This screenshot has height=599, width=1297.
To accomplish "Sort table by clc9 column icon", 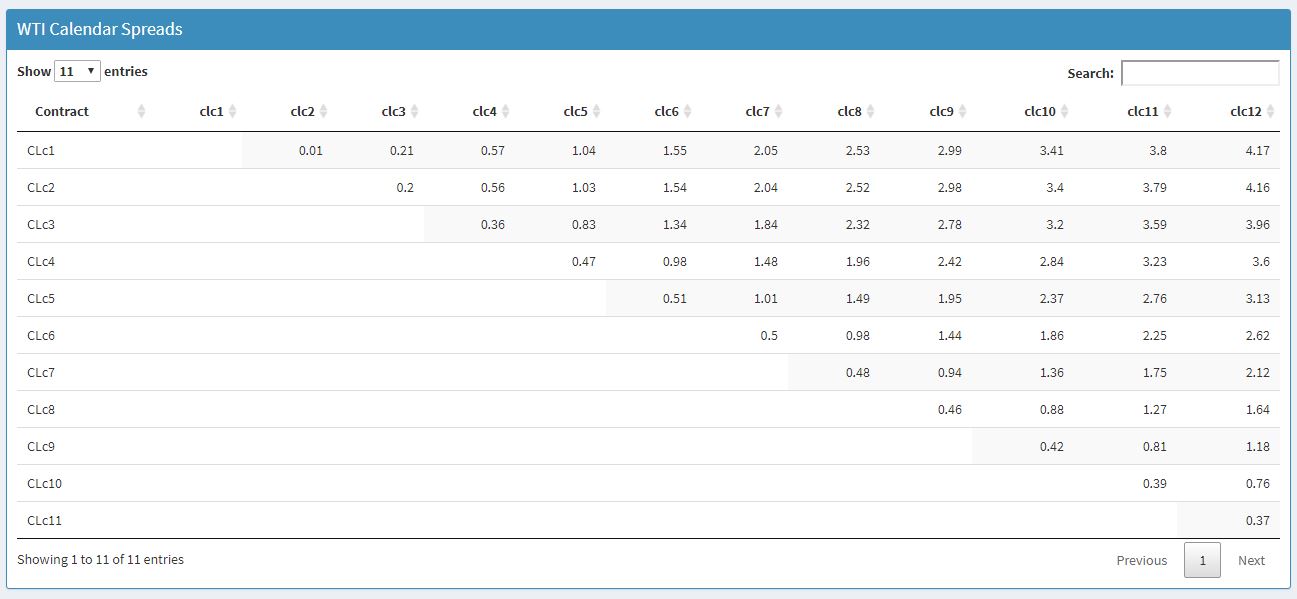I will (x=962, y=111).
